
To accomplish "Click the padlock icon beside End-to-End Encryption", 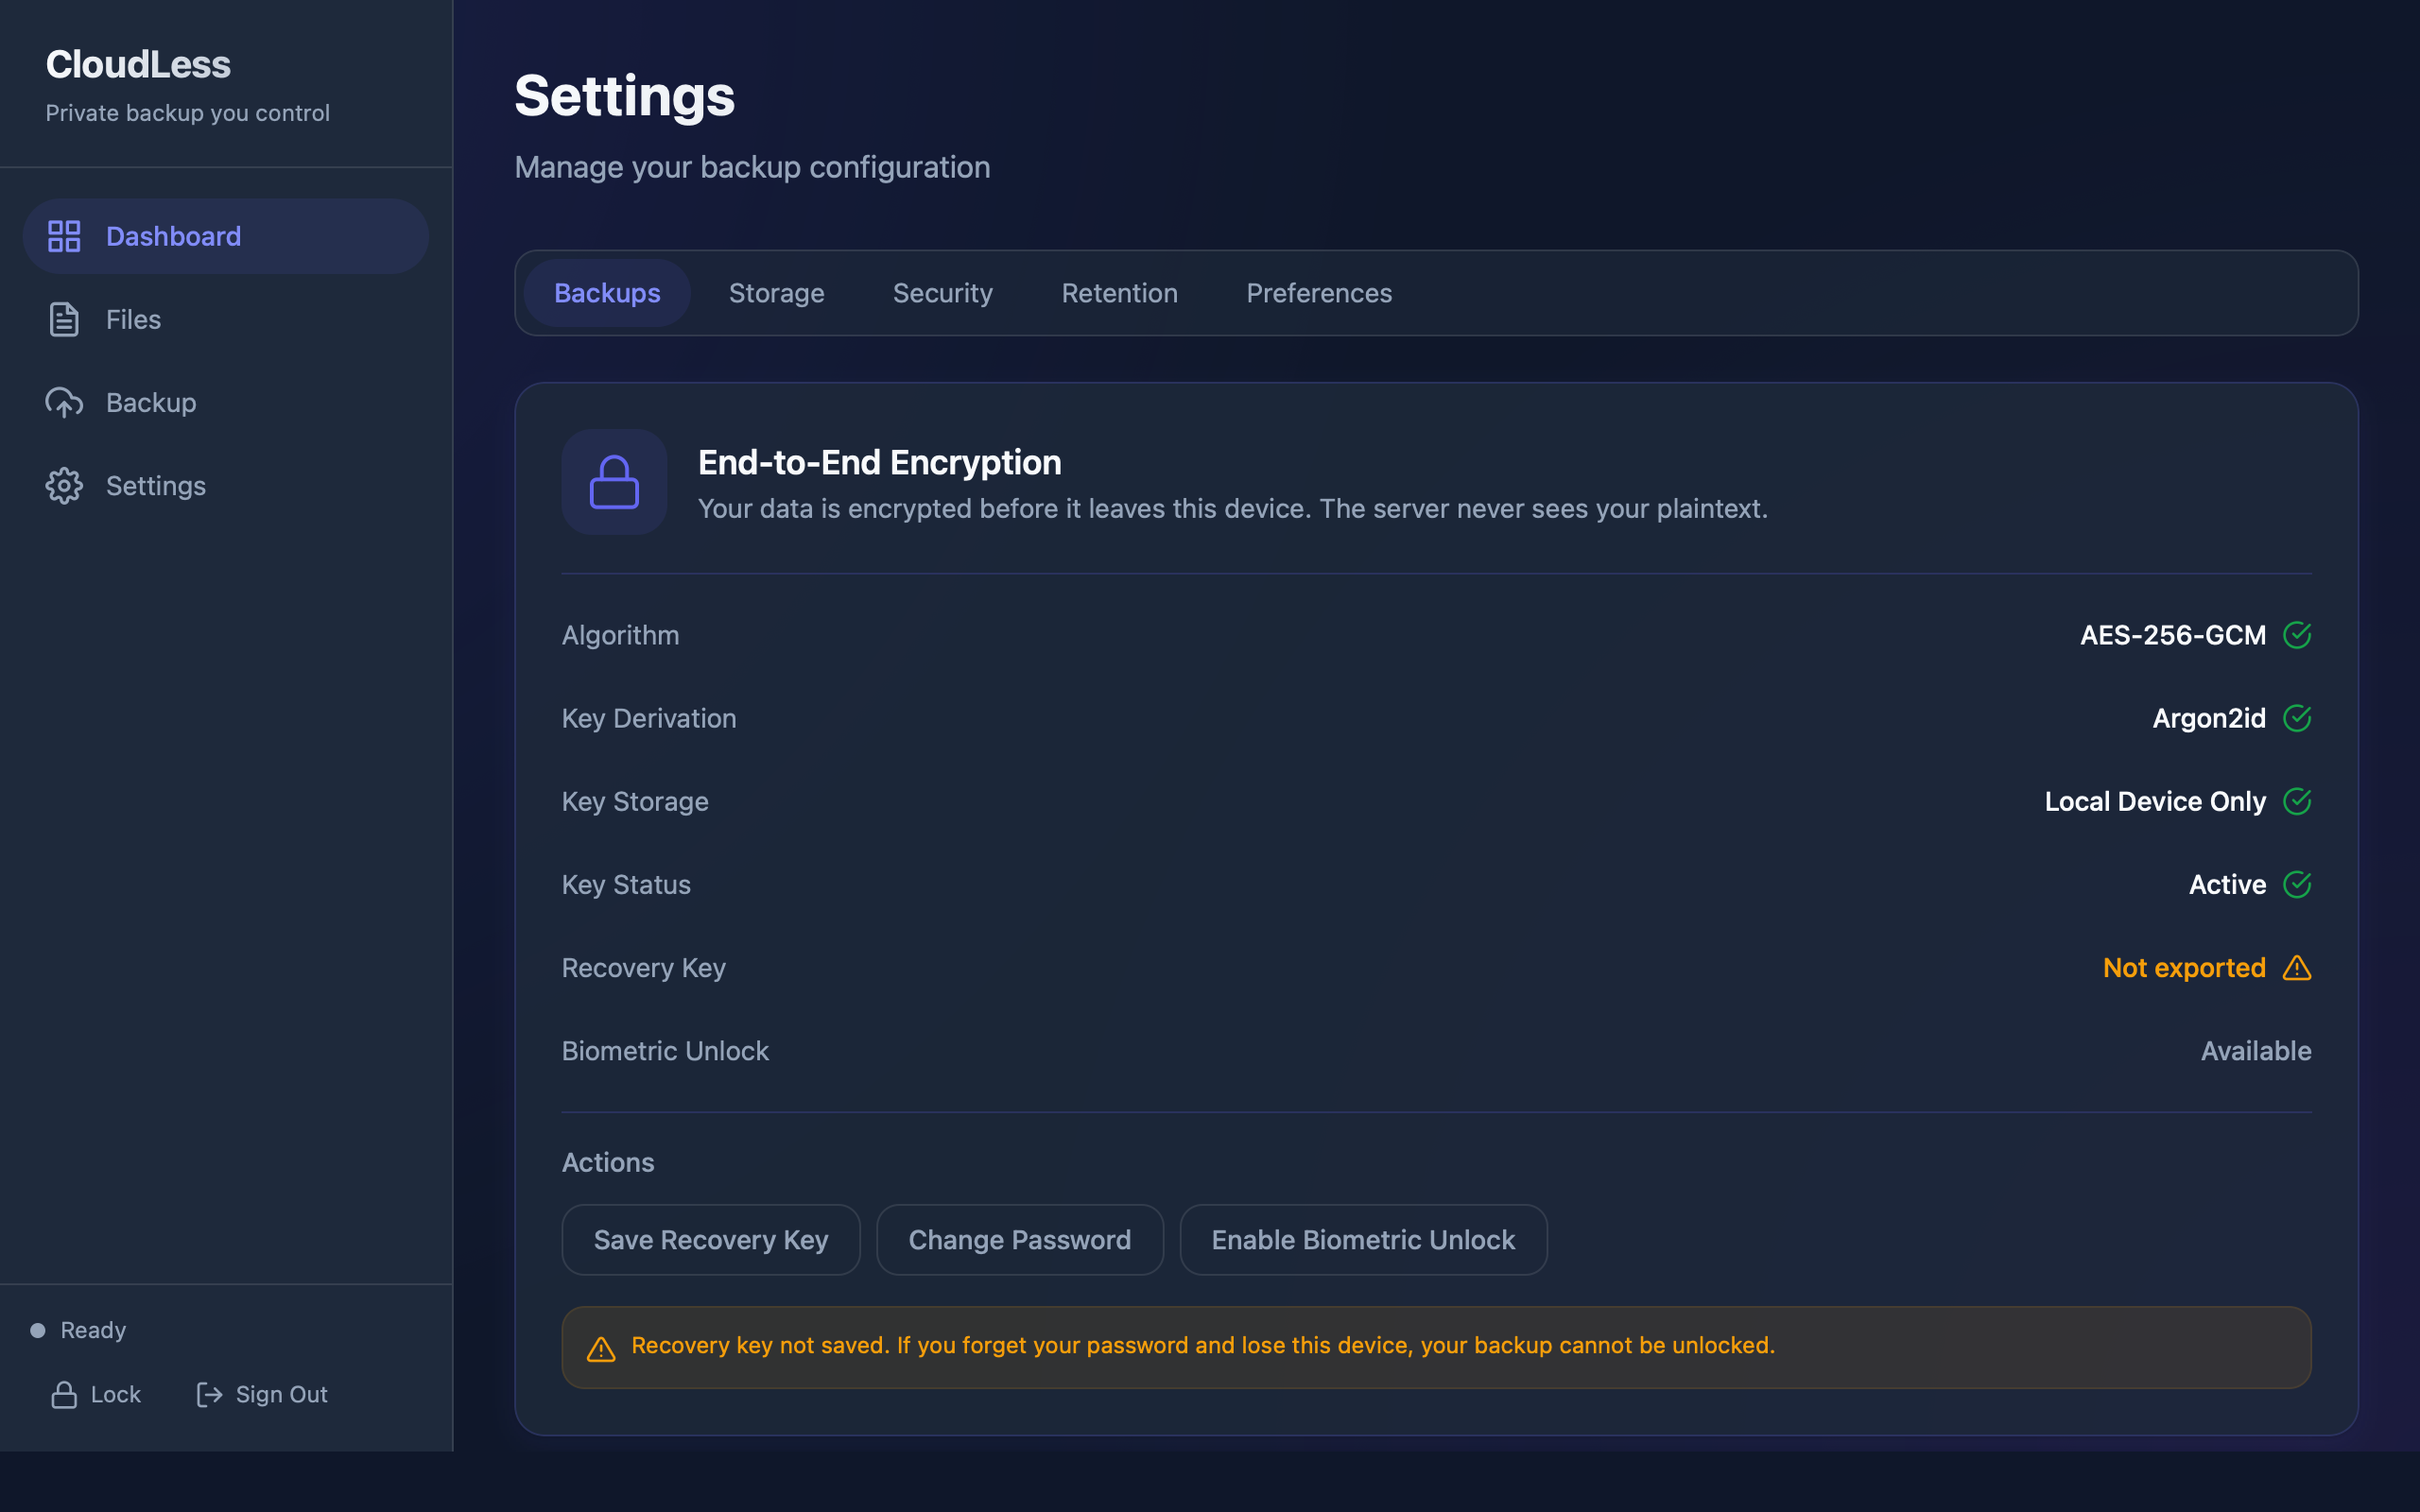I will tap(614, 482).
